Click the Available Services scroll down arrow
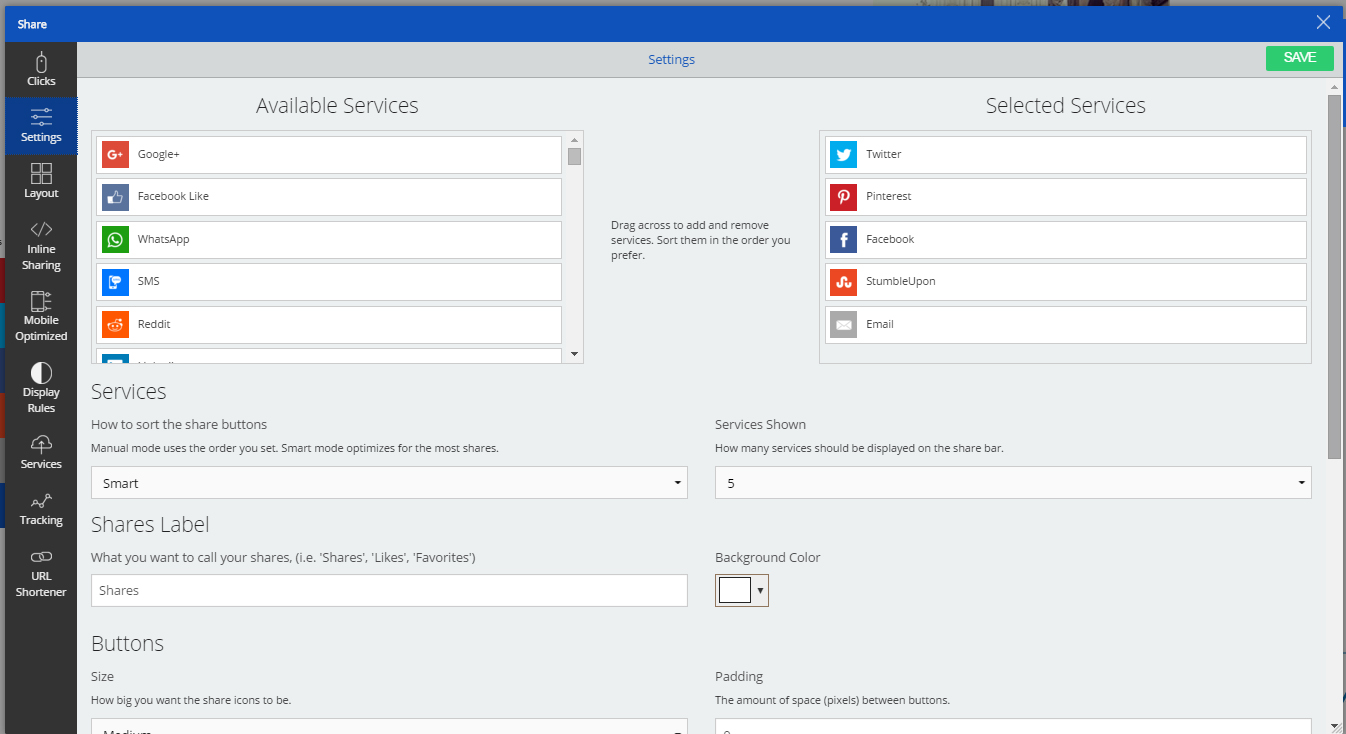1346x734 pixels. coord(574,354)
